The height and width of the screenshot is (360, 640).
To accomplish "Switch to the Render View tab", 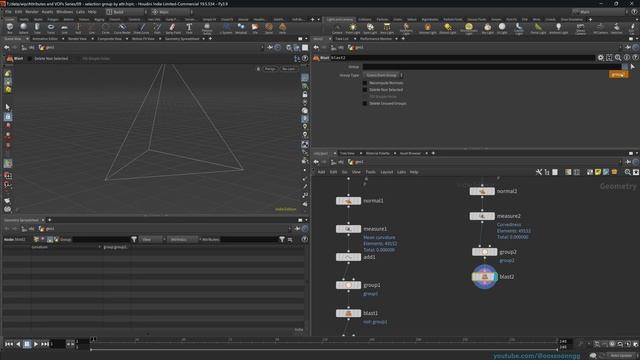I will [x=77, y=39].
